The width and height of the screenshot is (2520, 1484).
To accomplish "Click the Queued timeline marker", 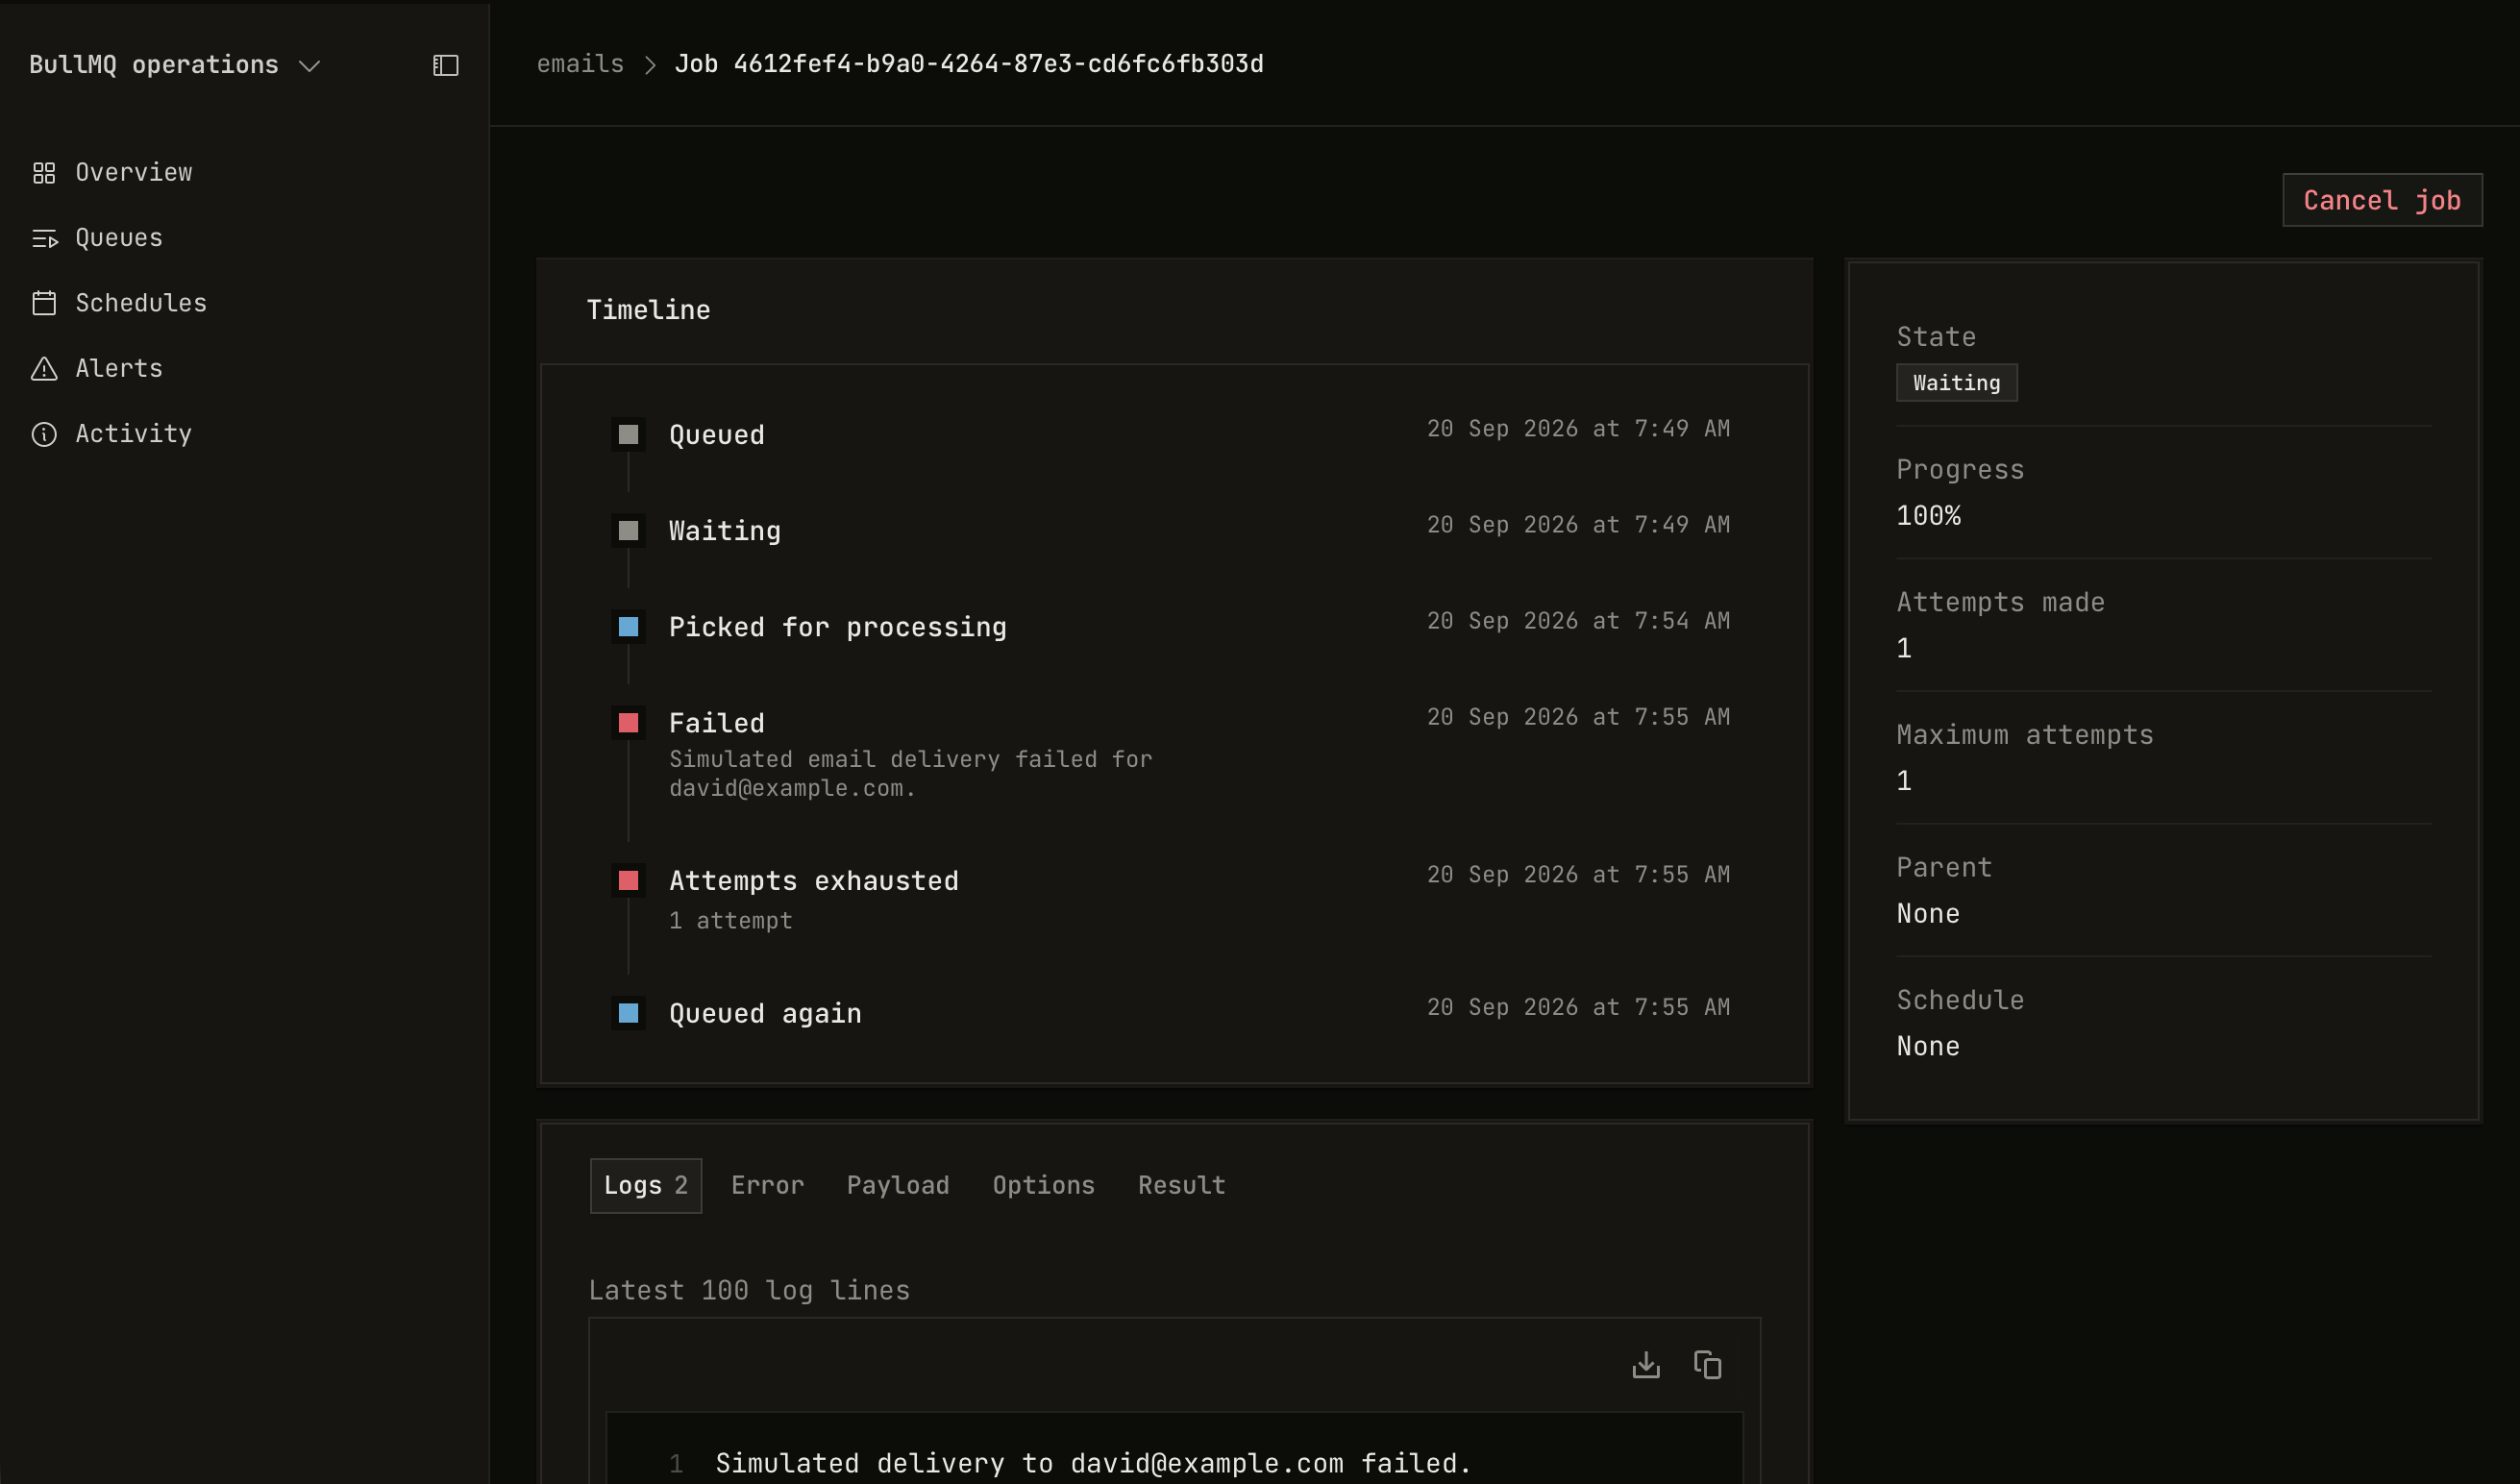I will (628, 435).
